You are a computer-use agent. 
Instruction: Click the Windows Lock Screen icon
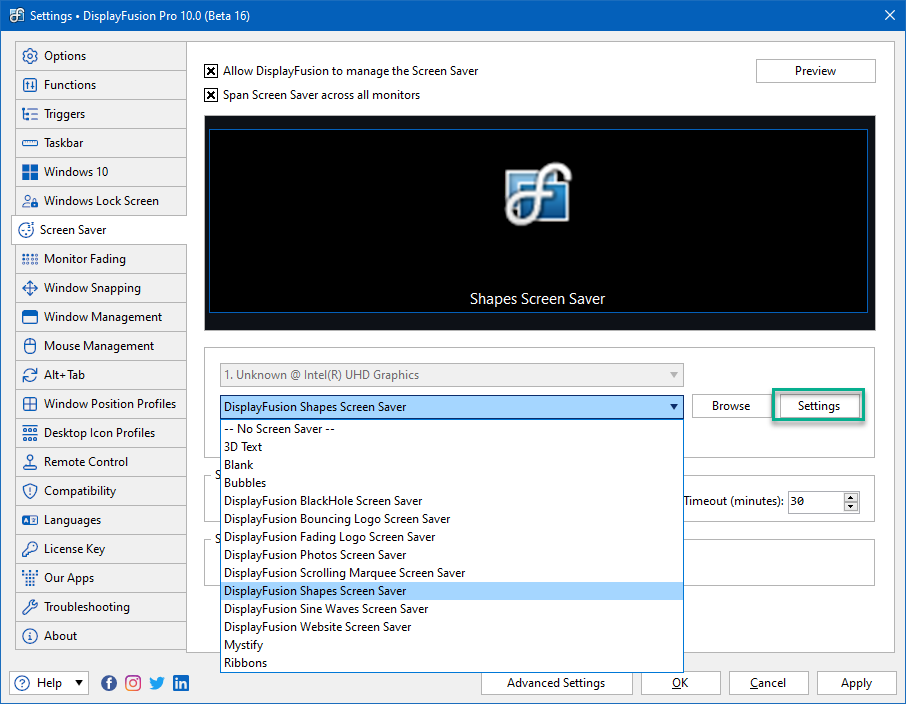pyautogui.click(x=29, y=201)
